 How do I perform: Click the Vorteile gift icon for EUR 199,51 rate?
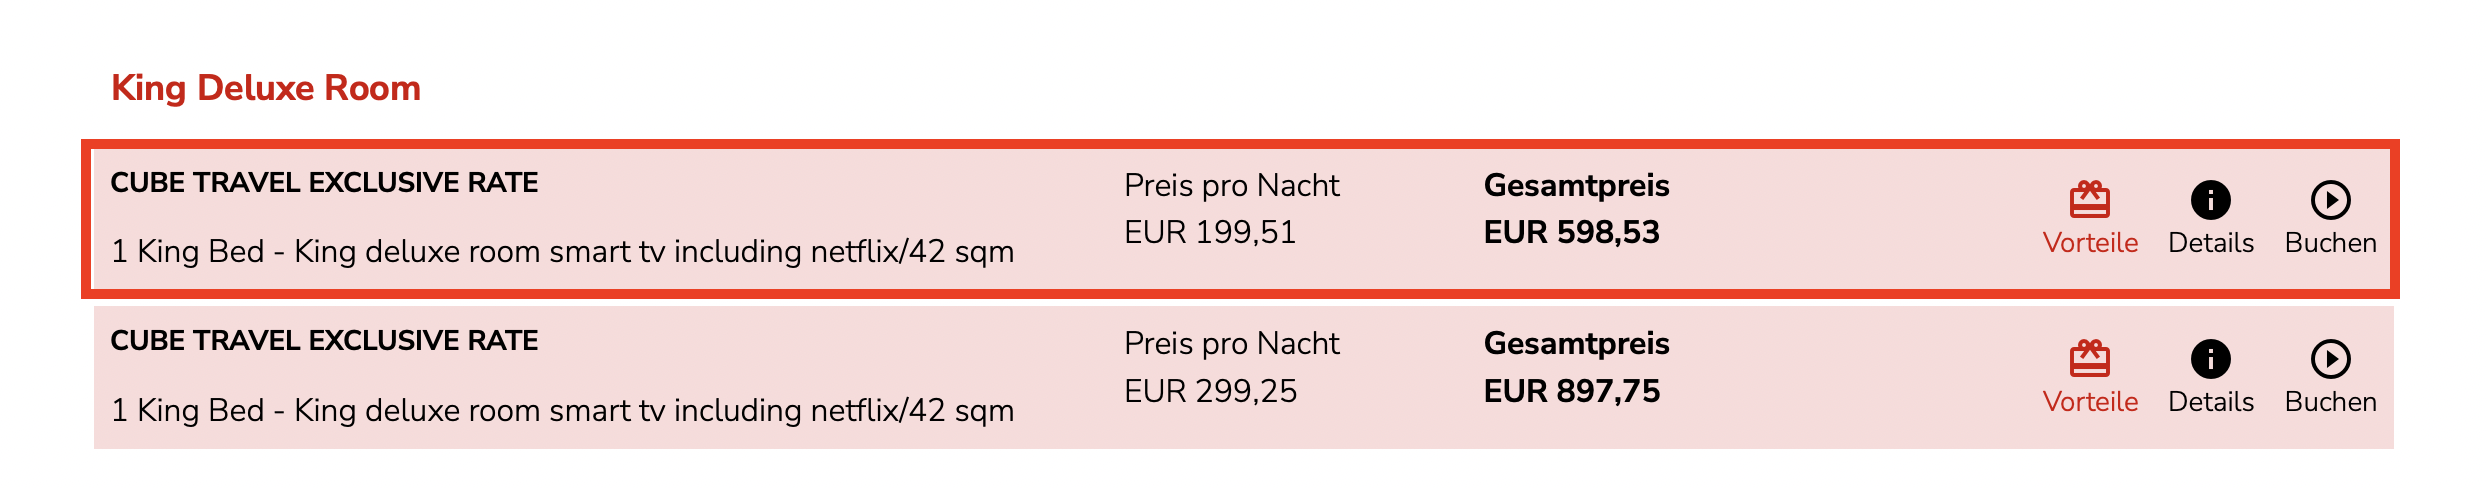tap(2089, 200)
